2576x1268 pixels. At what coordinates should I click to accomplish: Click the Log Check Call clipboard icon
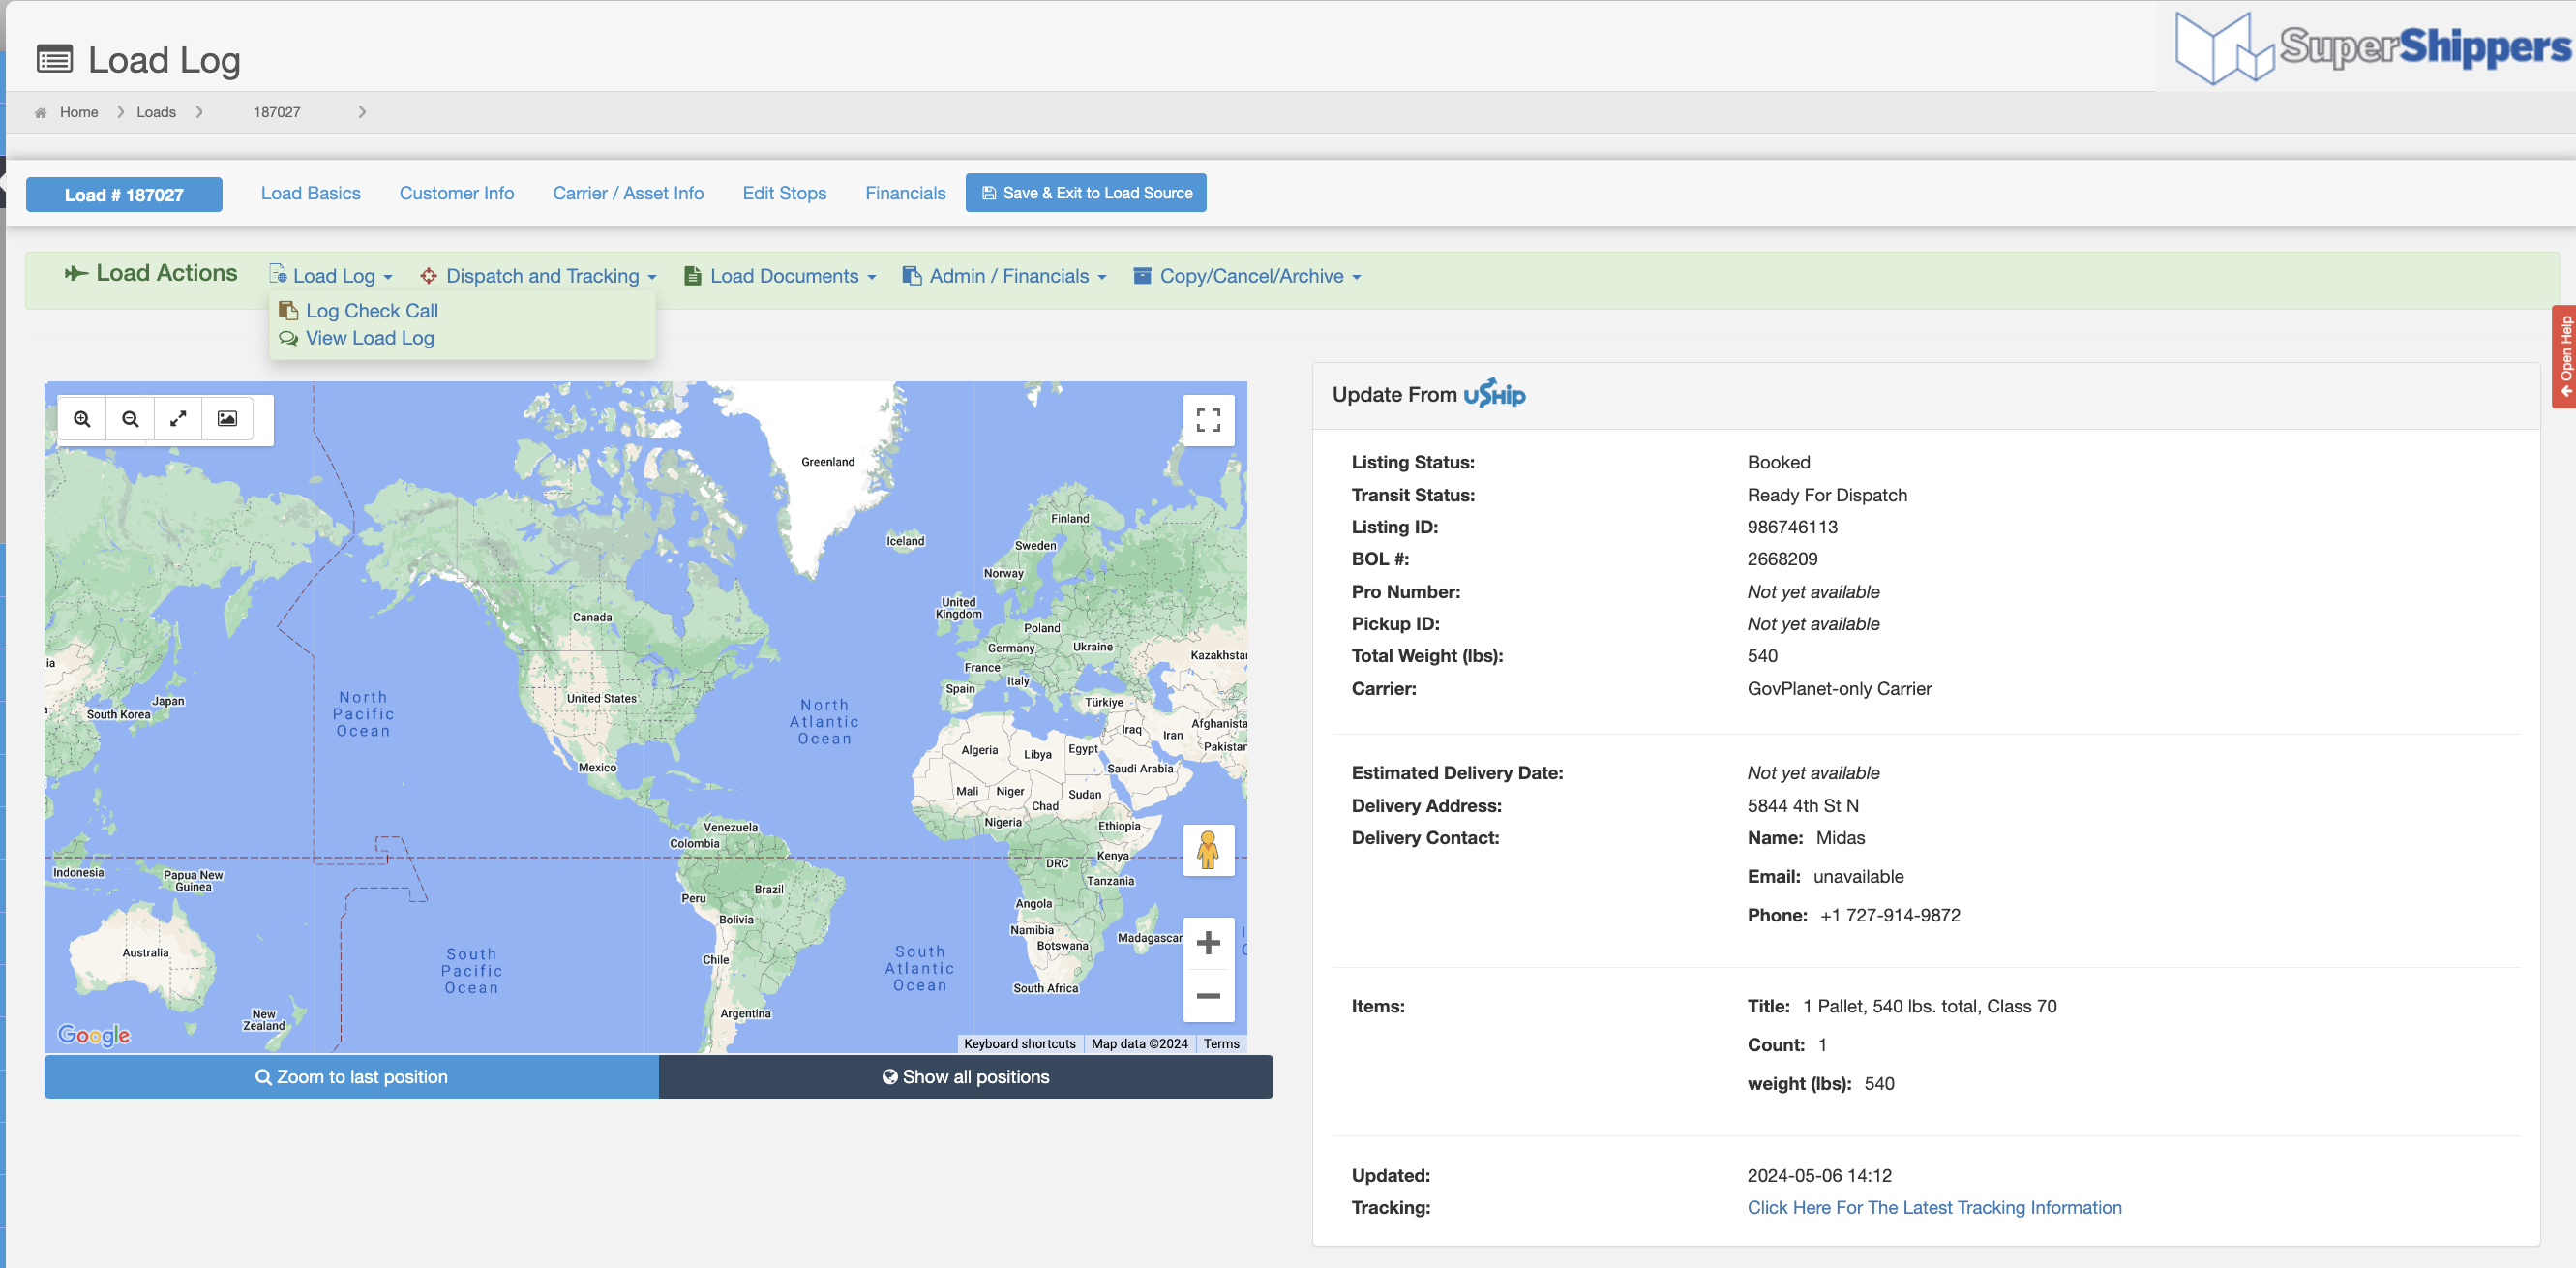[288, 310]
